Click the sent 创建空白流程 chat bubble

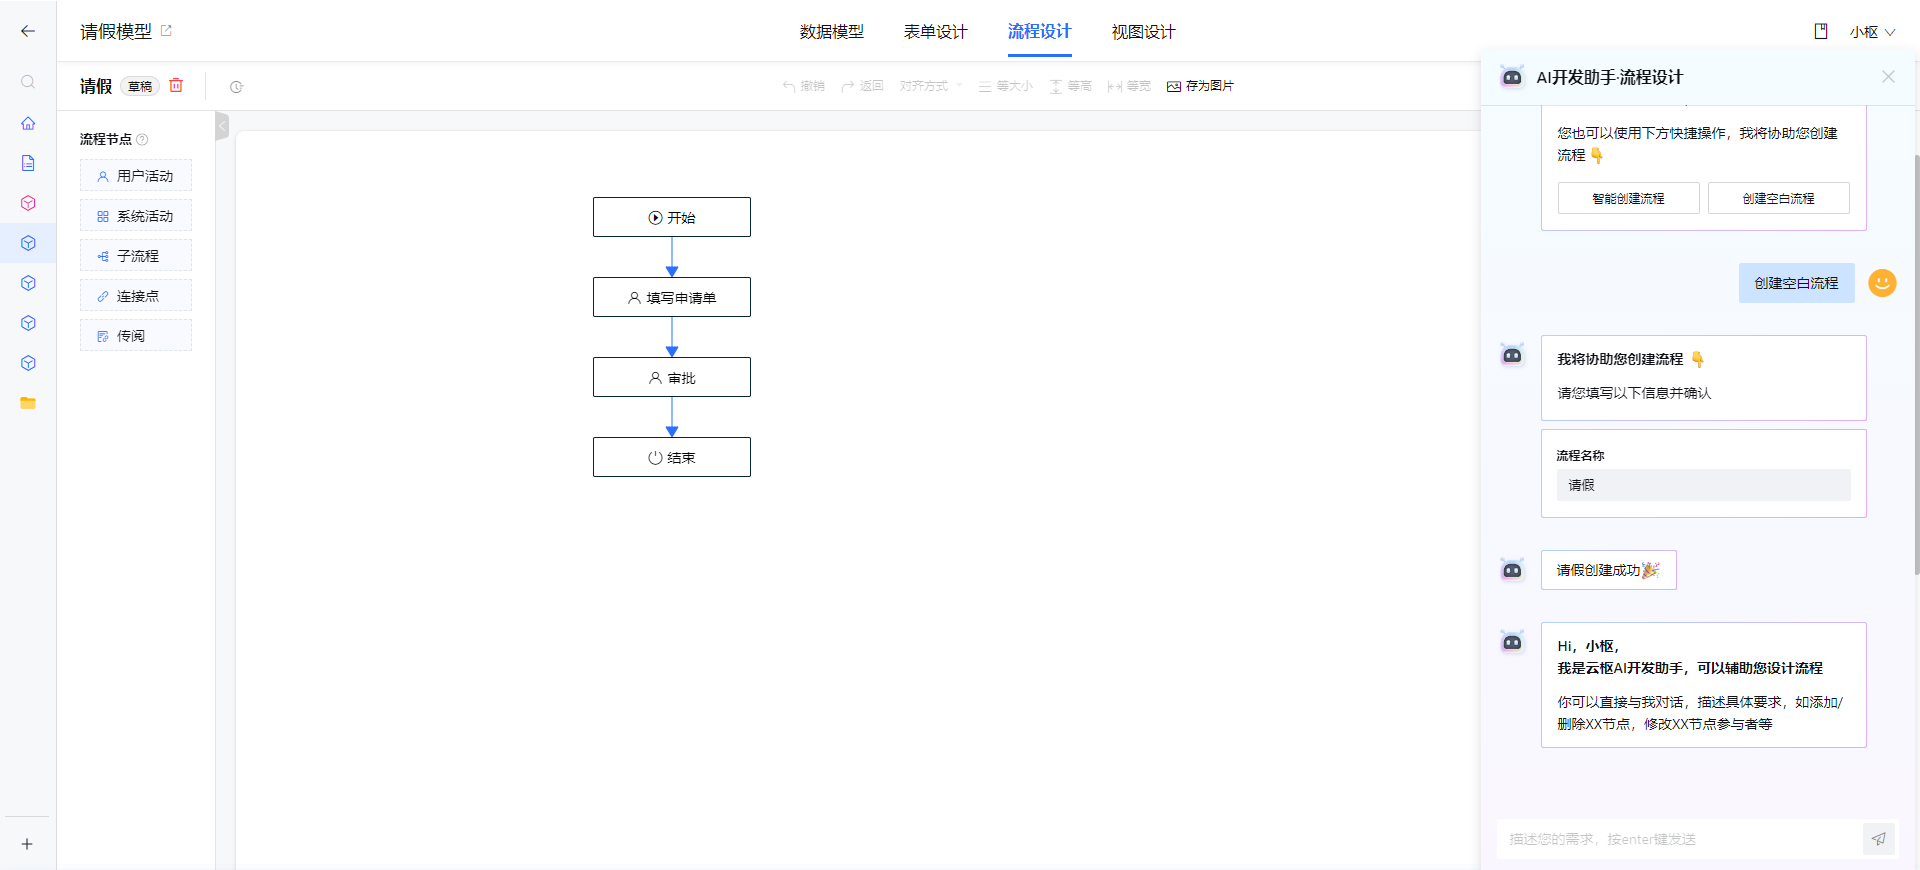1796,283
